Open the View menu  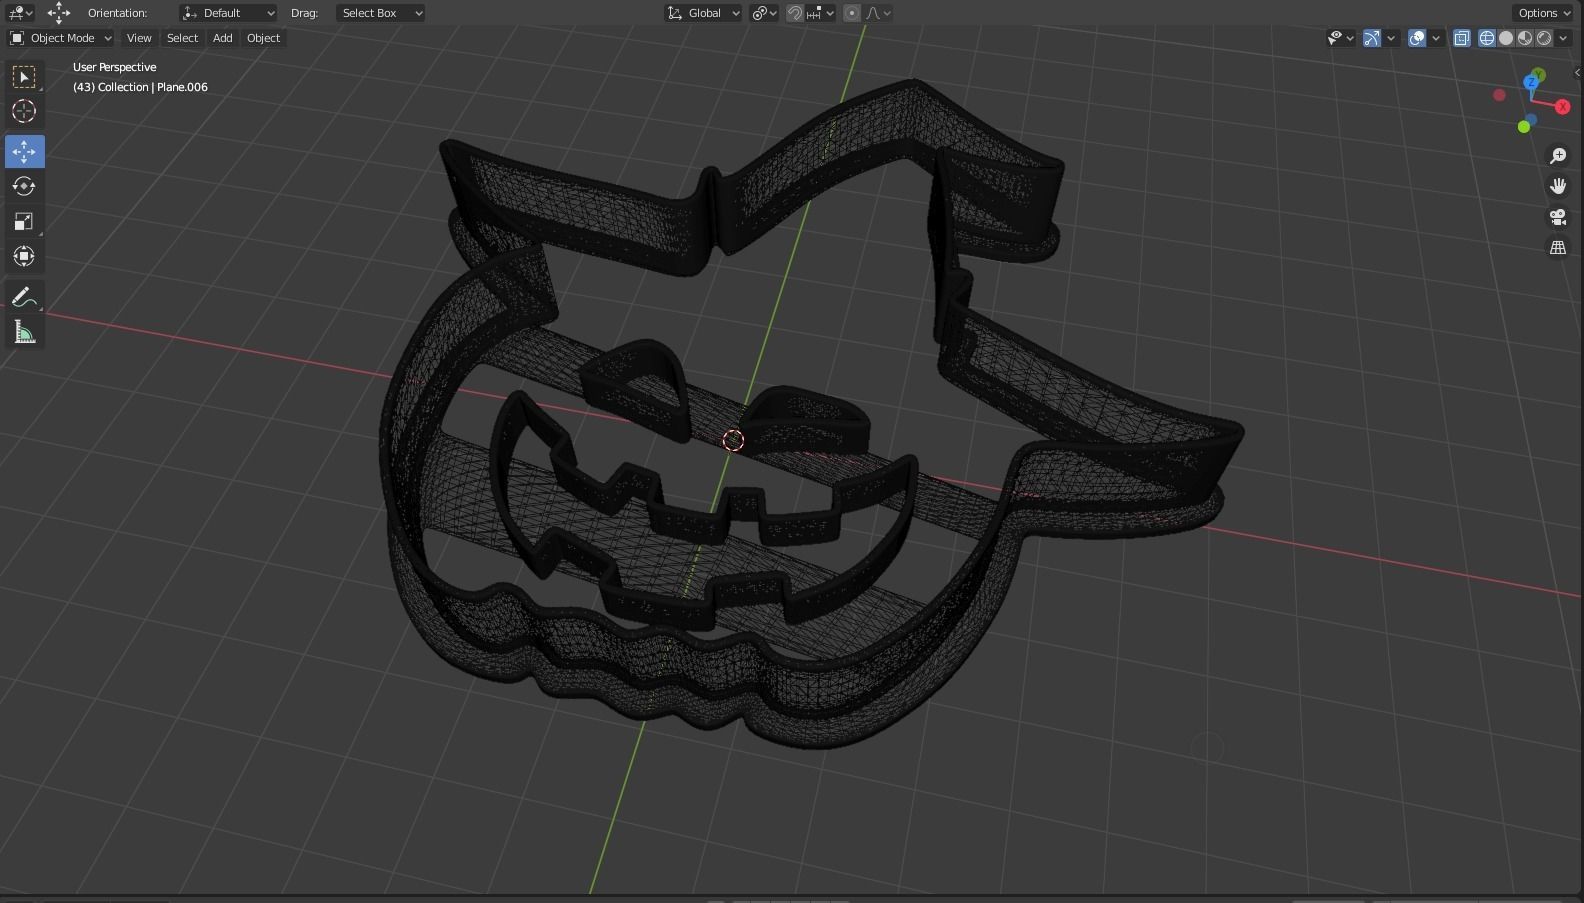tap(139, 38)
